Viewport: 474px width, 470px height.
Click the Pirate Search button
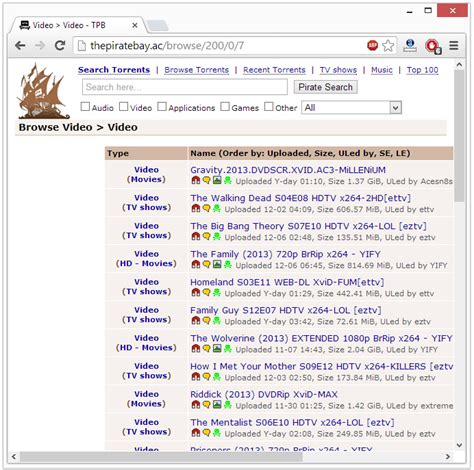click(x=326, y=87)
